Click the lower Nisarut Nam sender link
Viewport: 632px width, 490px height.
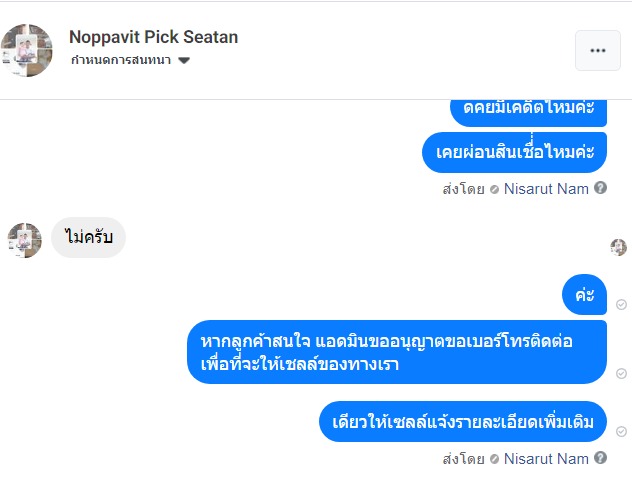click(x=545, y=458)
